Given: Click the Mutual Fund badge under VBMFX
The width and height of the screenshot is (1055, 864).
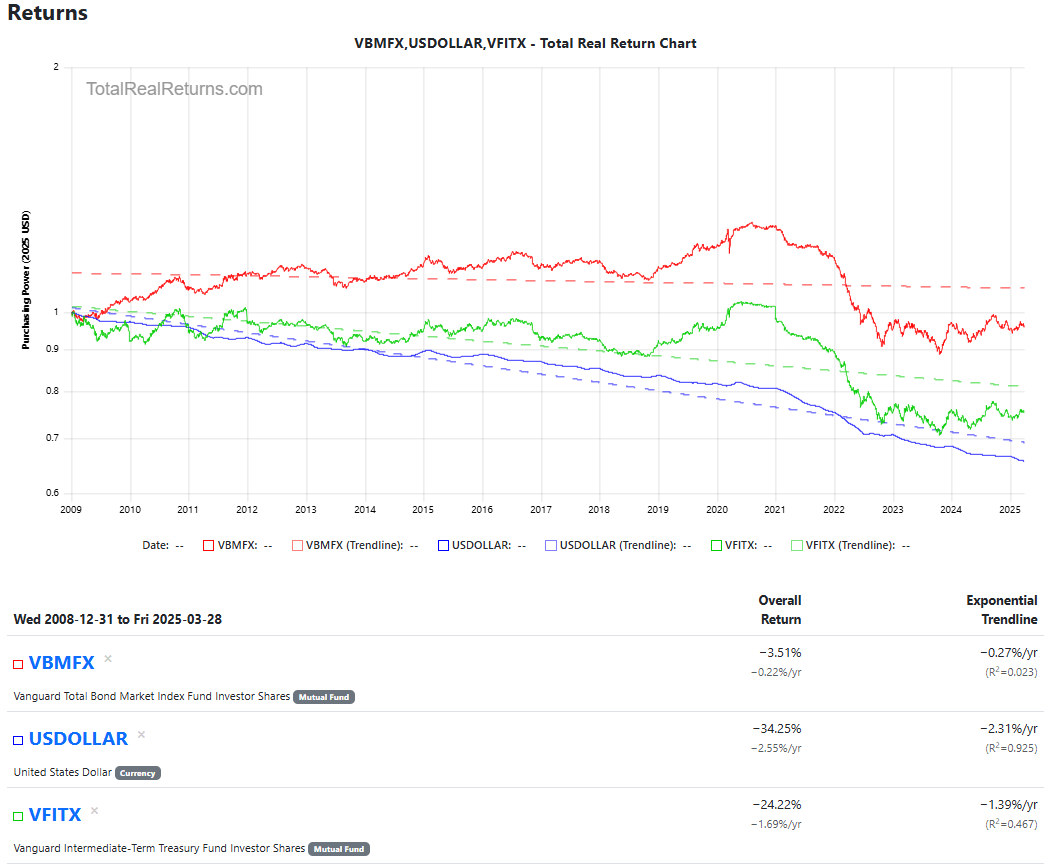Looking at the screenshot, I should [324, 697].
